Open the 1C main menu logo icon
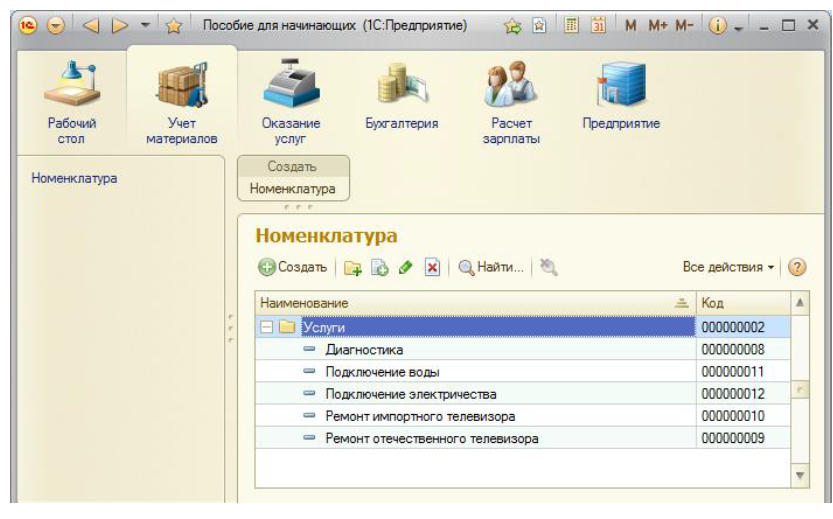The width and height of the screenshot is (833, 519). pyautogui.click(x=28, y=25)
